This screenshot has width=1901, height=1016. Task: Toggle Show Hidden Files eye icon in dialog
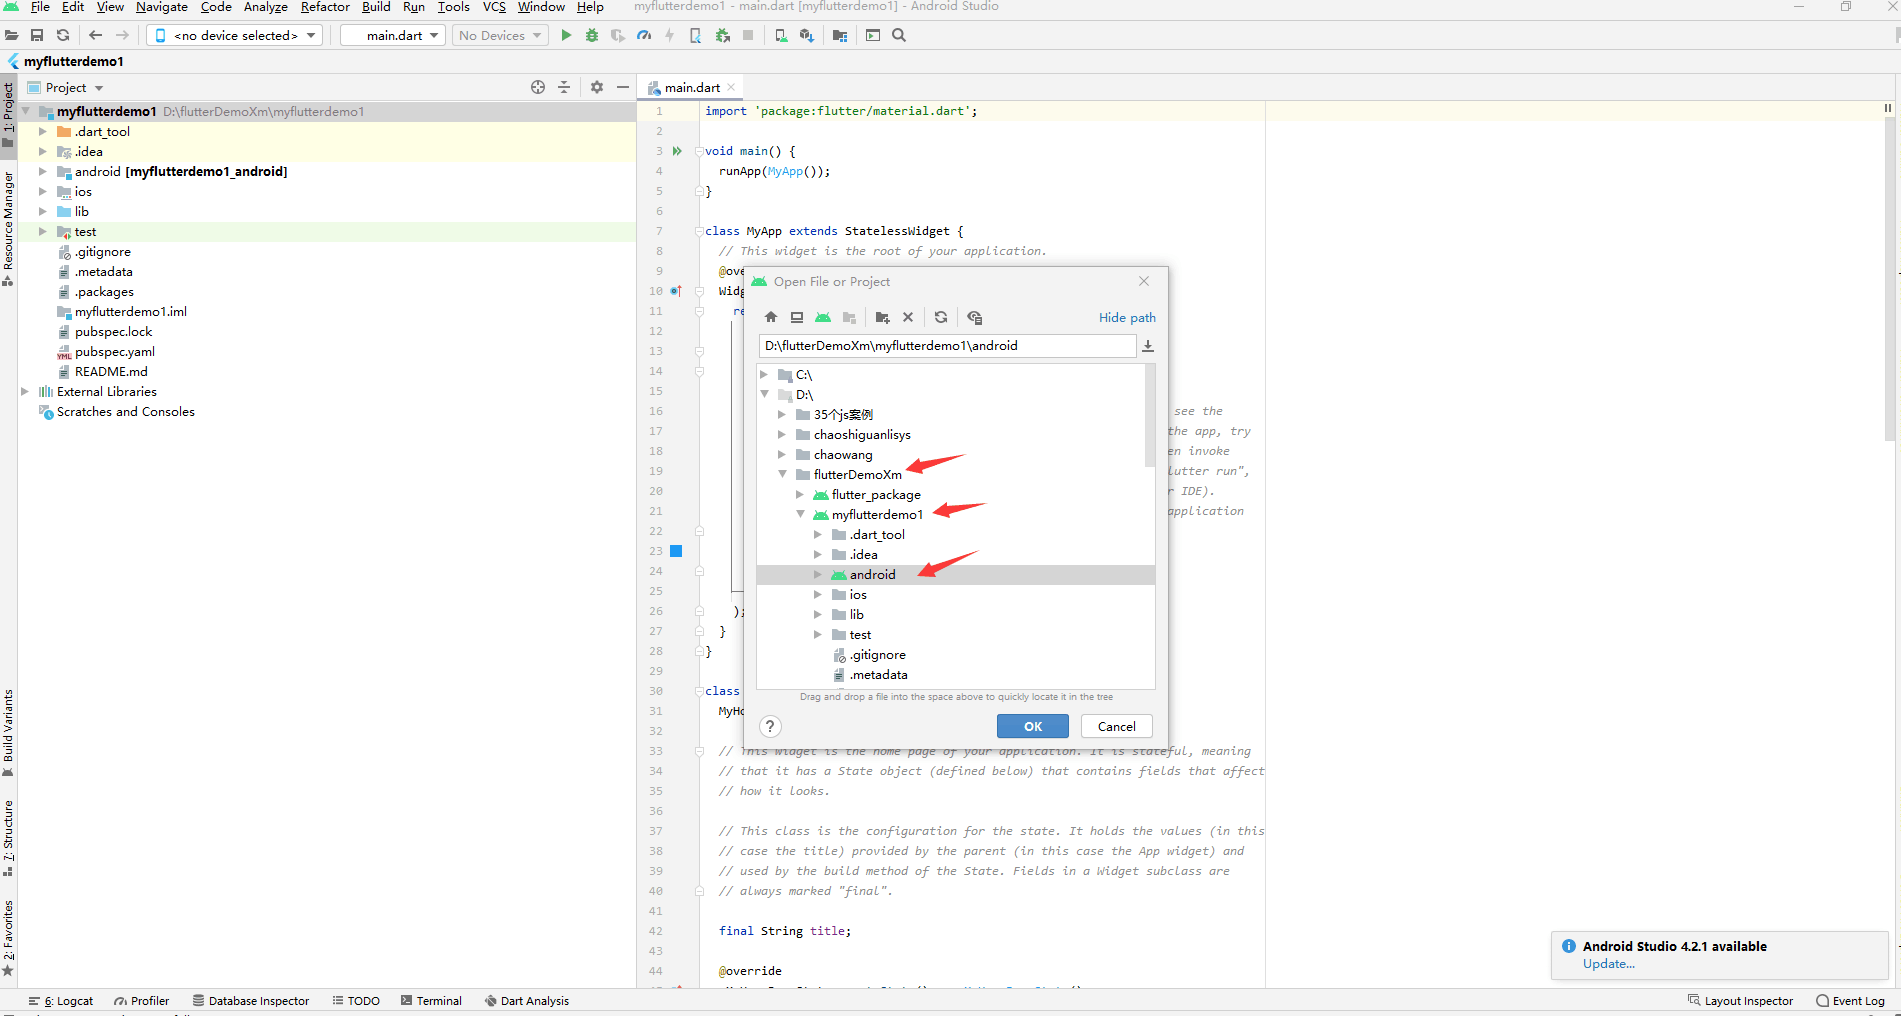[x=975, y=317]
